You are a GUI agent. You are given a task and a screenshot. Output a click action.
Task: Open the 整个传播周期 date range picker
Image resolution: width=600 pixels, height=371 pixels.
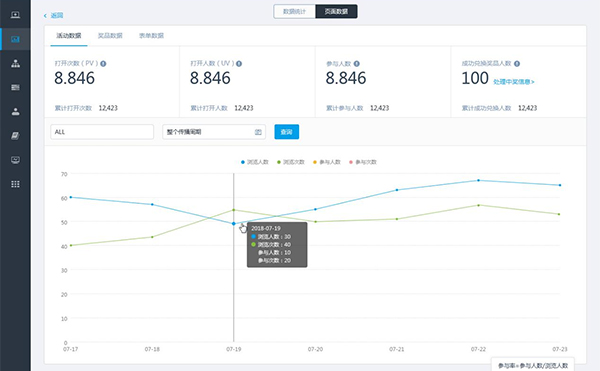click(214, 132)
